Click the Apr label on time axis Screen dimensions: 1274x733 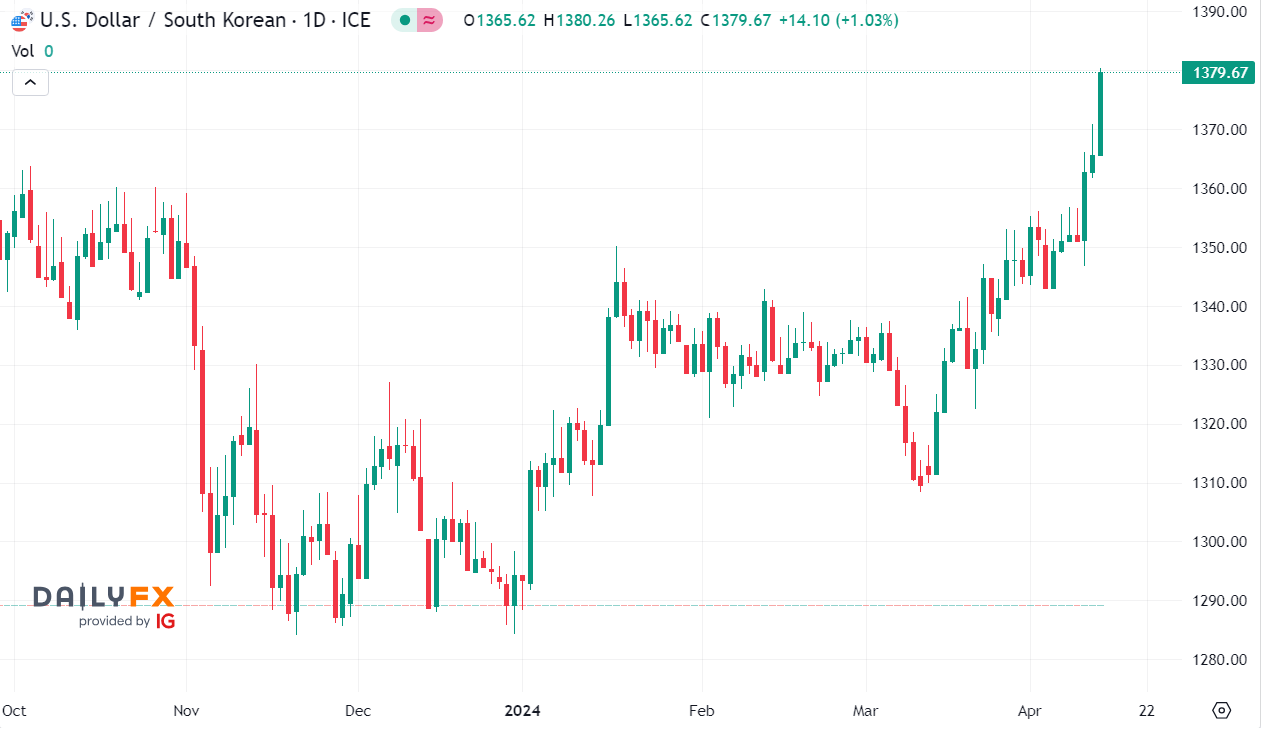pyautogui.click(x=1029, y=711)
